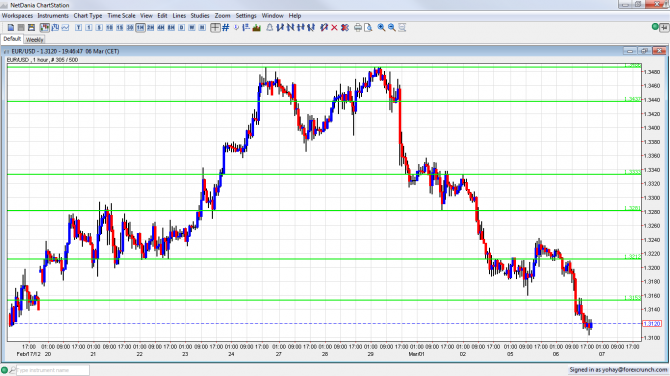Select the second line drawing tool
Screen dimensions: 670x376
[290, 28]
